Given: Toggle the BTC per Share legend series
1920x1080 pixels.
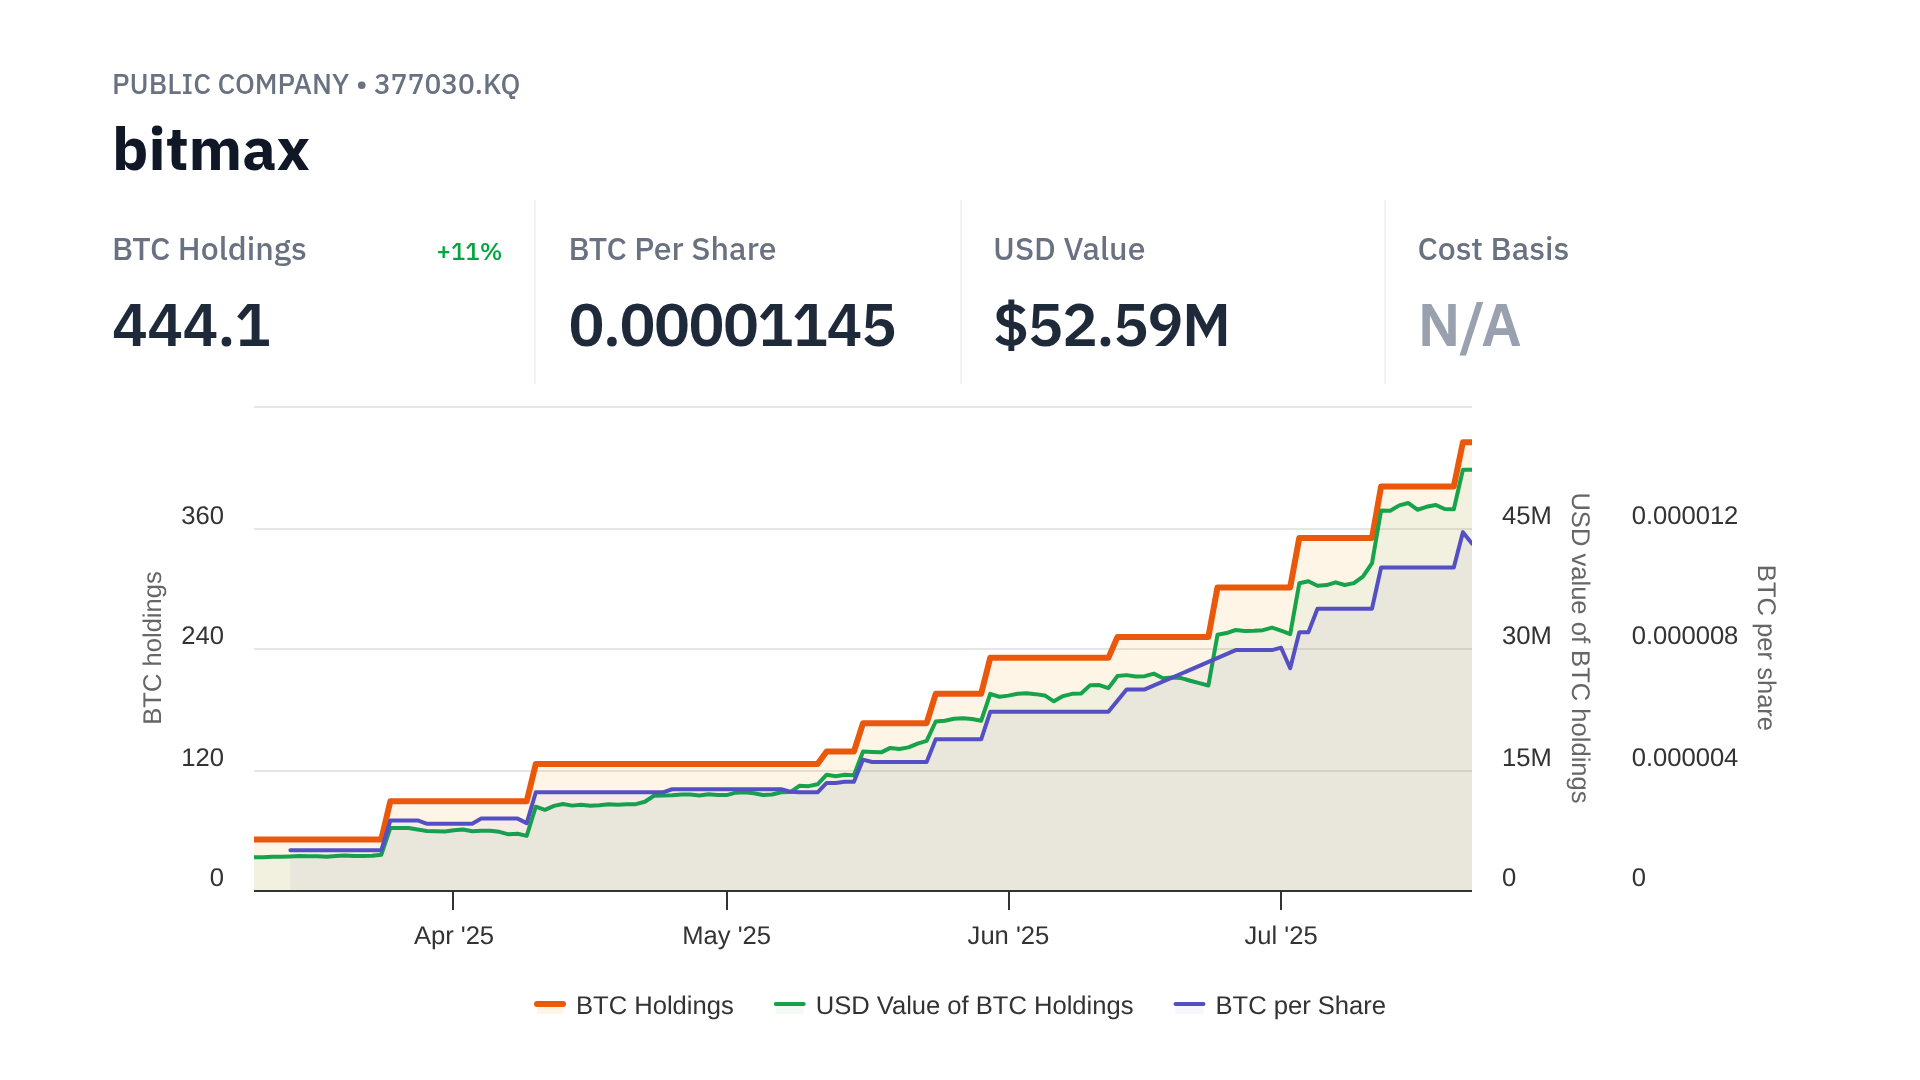Looking at the screenshot, I should coord(1300,1005).
